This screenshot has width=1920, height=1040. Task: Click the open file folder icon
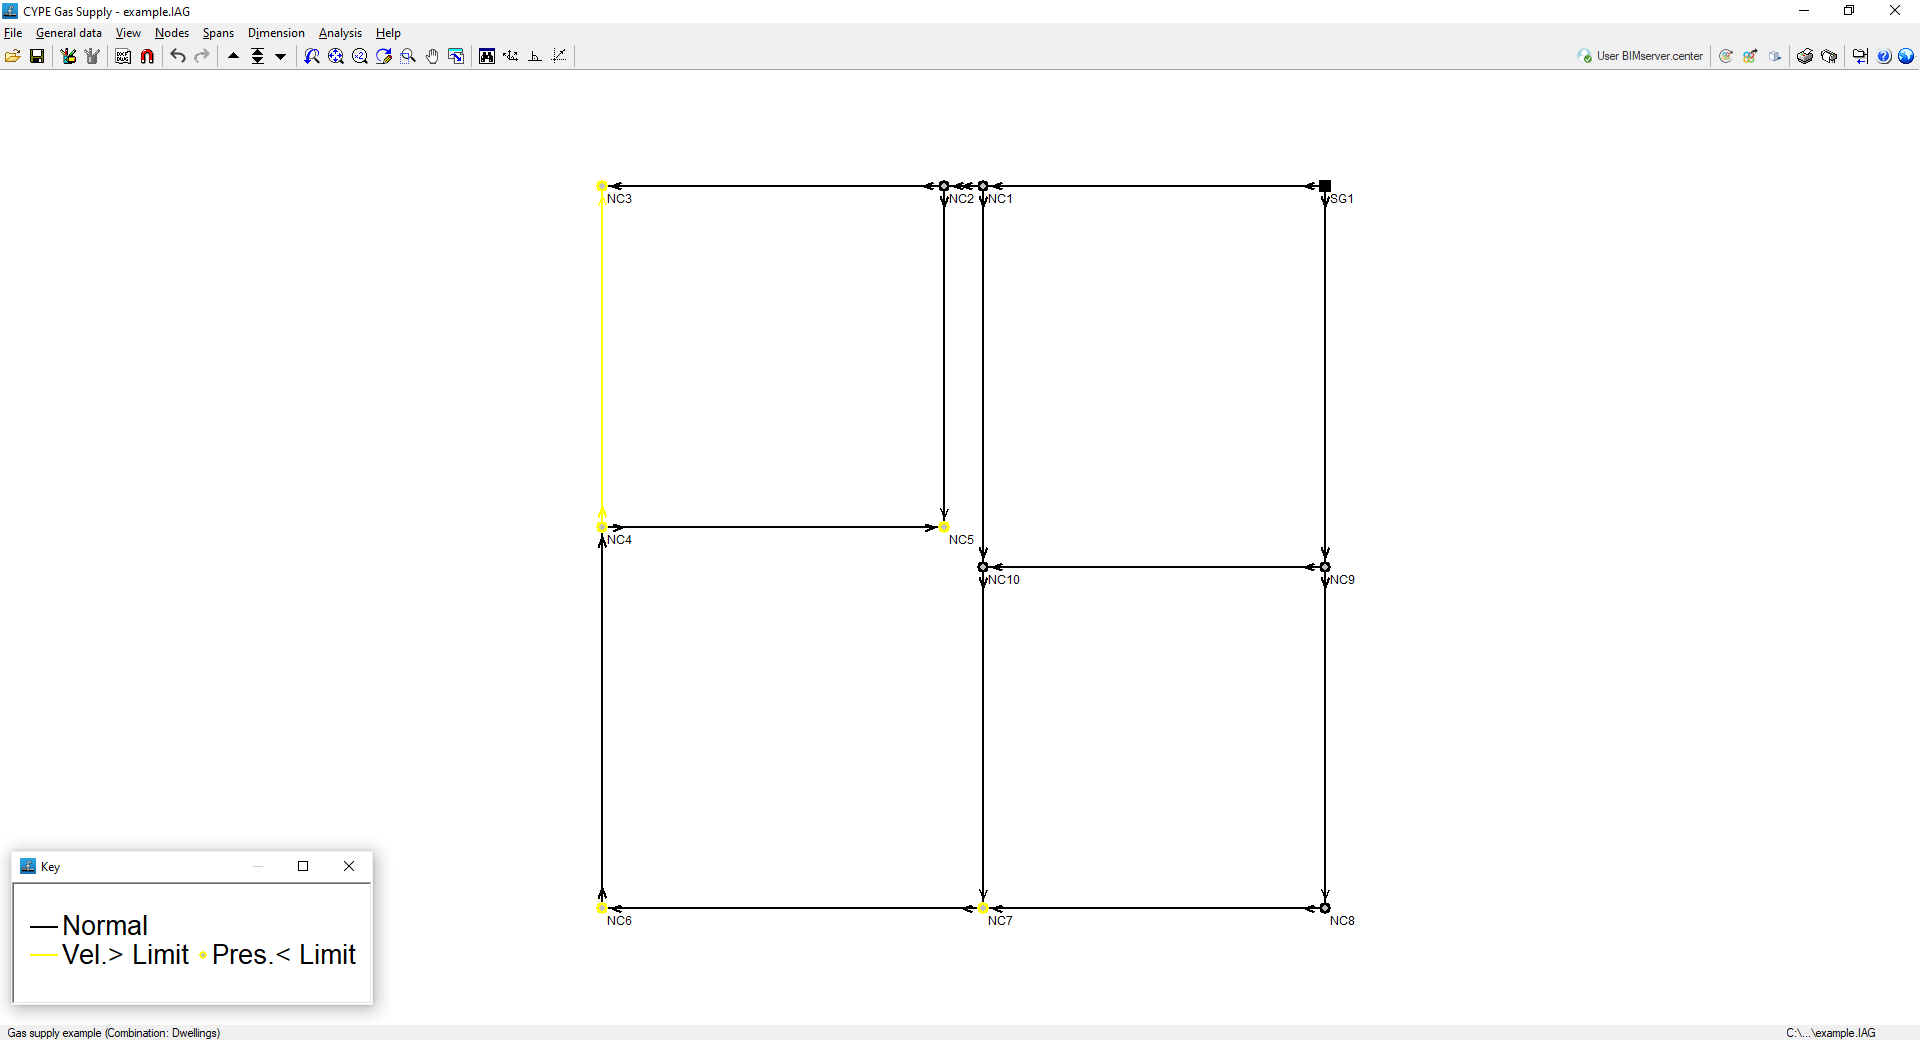click(13, 56)
